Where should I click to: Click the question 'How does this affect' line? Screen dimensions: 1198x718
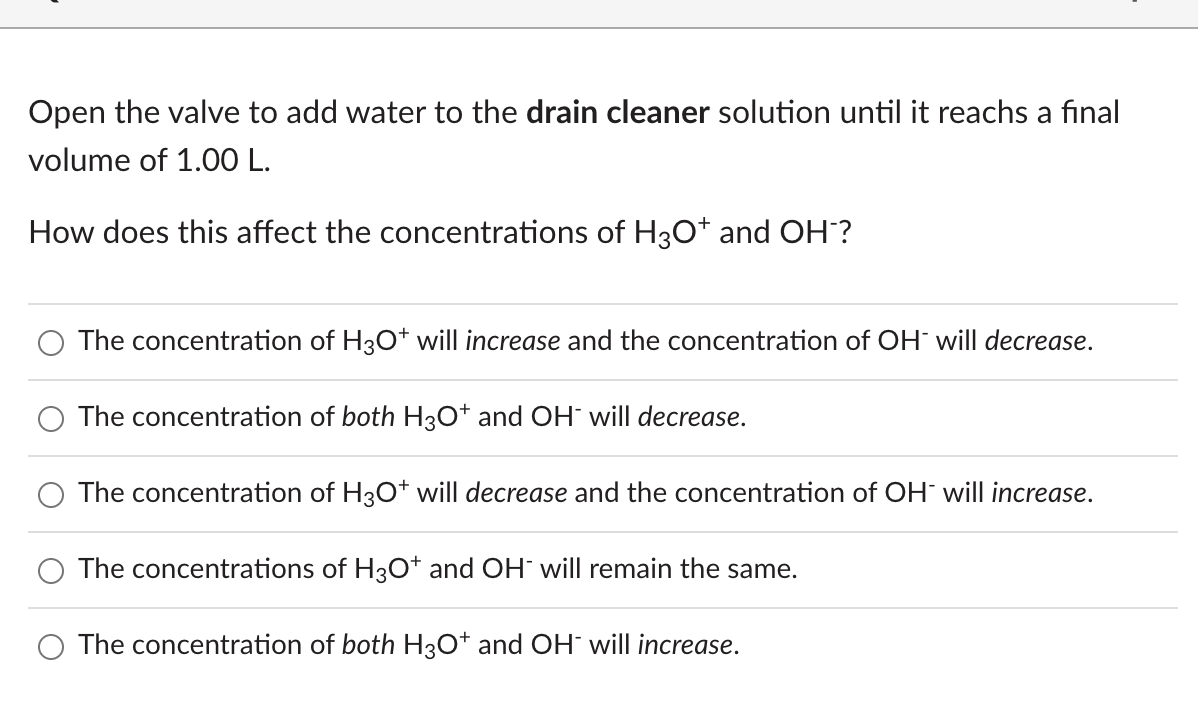[x=440, y=232]
